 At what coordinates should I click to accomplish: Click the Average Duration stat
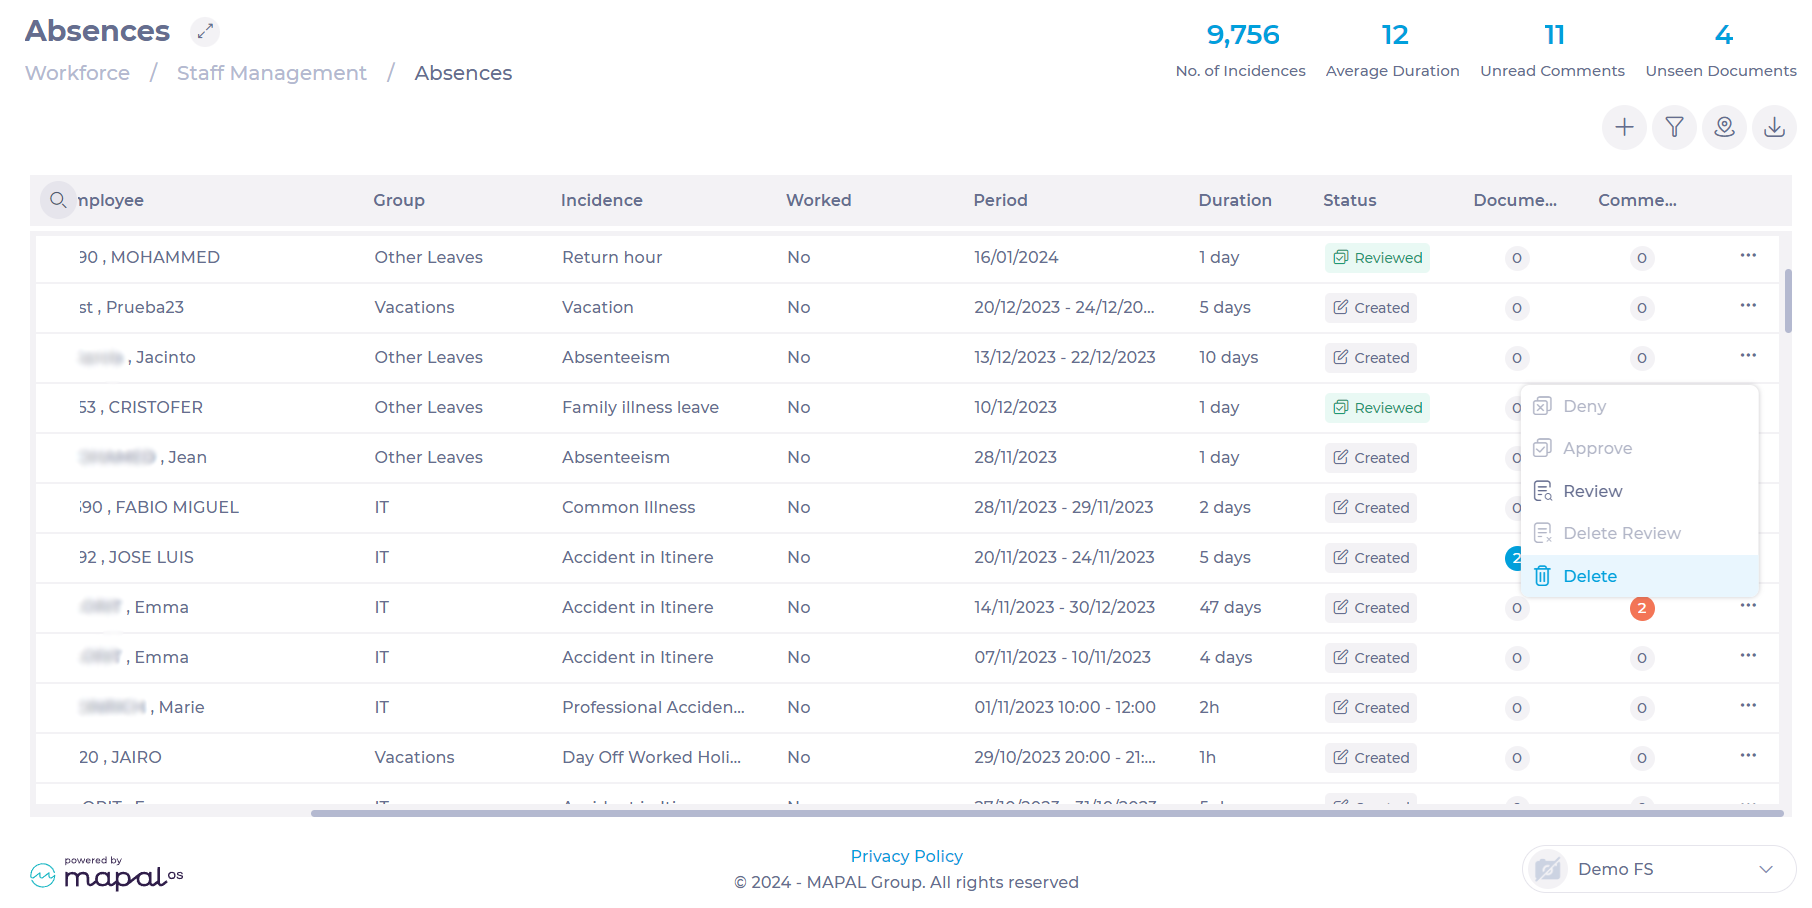tap(1393, 50)
